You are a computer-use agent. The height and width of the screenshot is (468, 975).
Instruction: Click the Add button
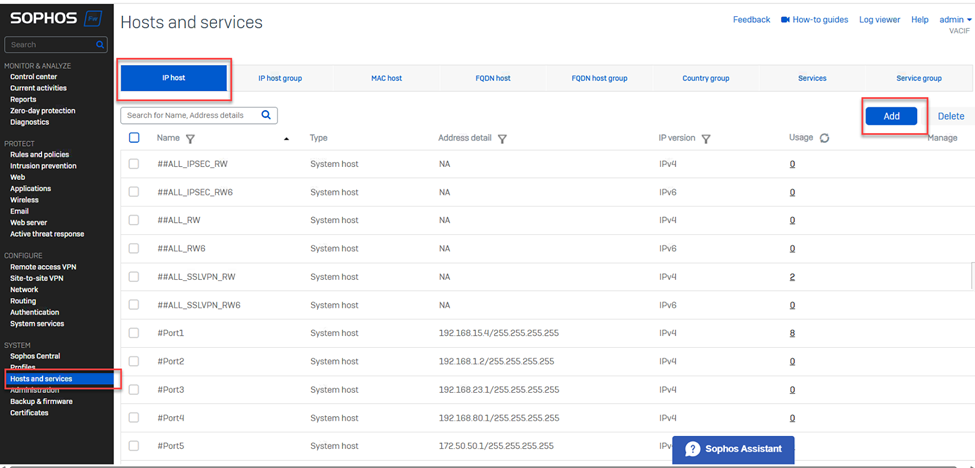[891, 116]
